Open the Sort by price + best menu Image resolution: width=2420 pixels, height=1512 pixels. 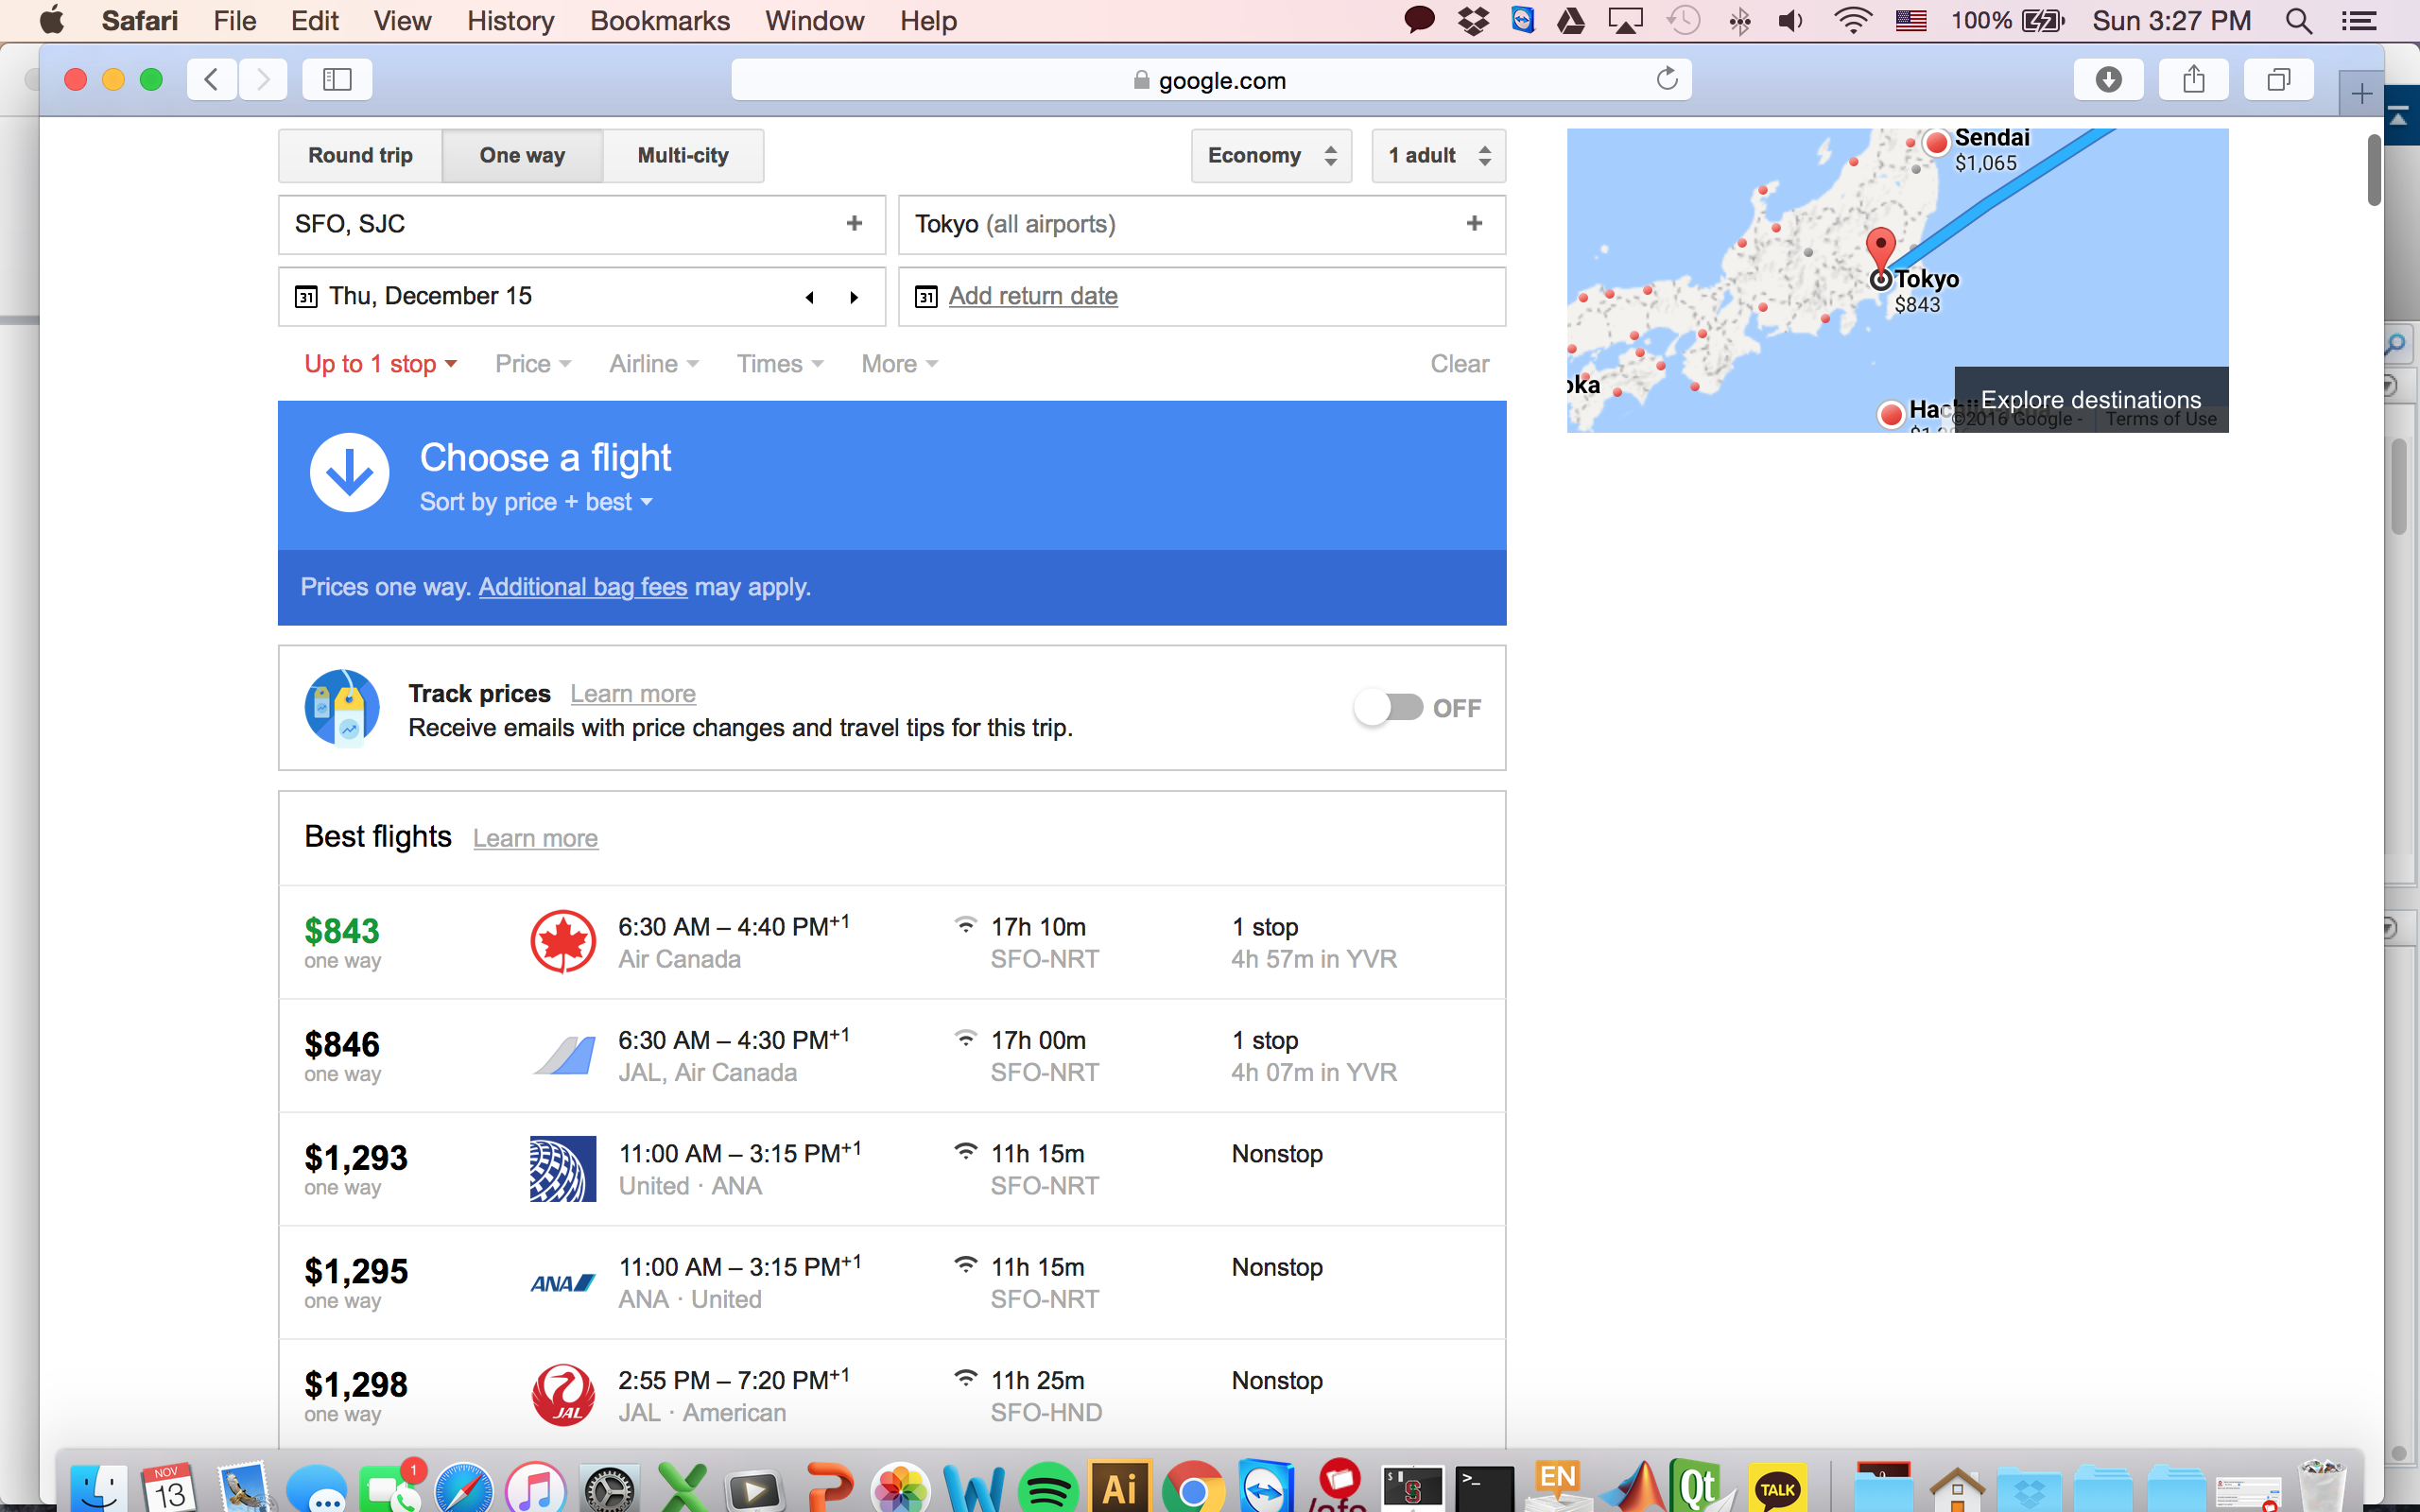[x=536, y=502]
